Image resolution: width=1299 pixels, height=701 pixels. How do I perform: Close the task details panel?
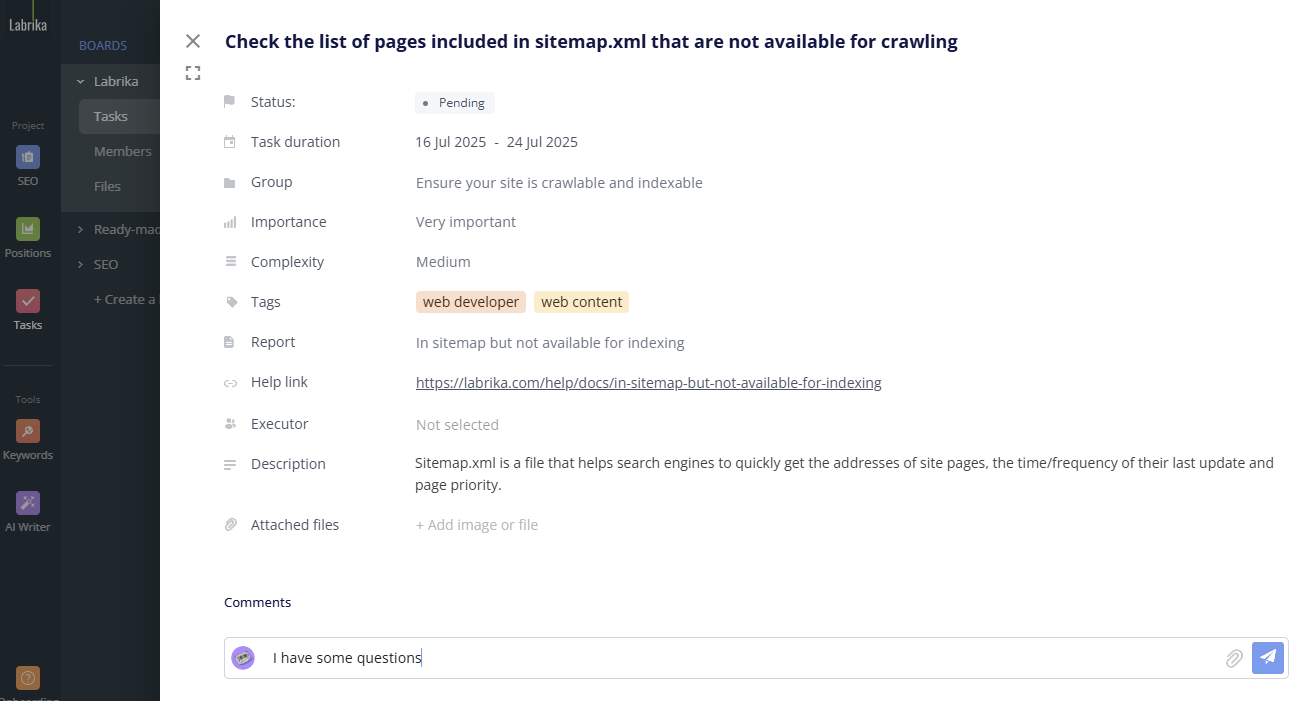click(x=193, y=41)
